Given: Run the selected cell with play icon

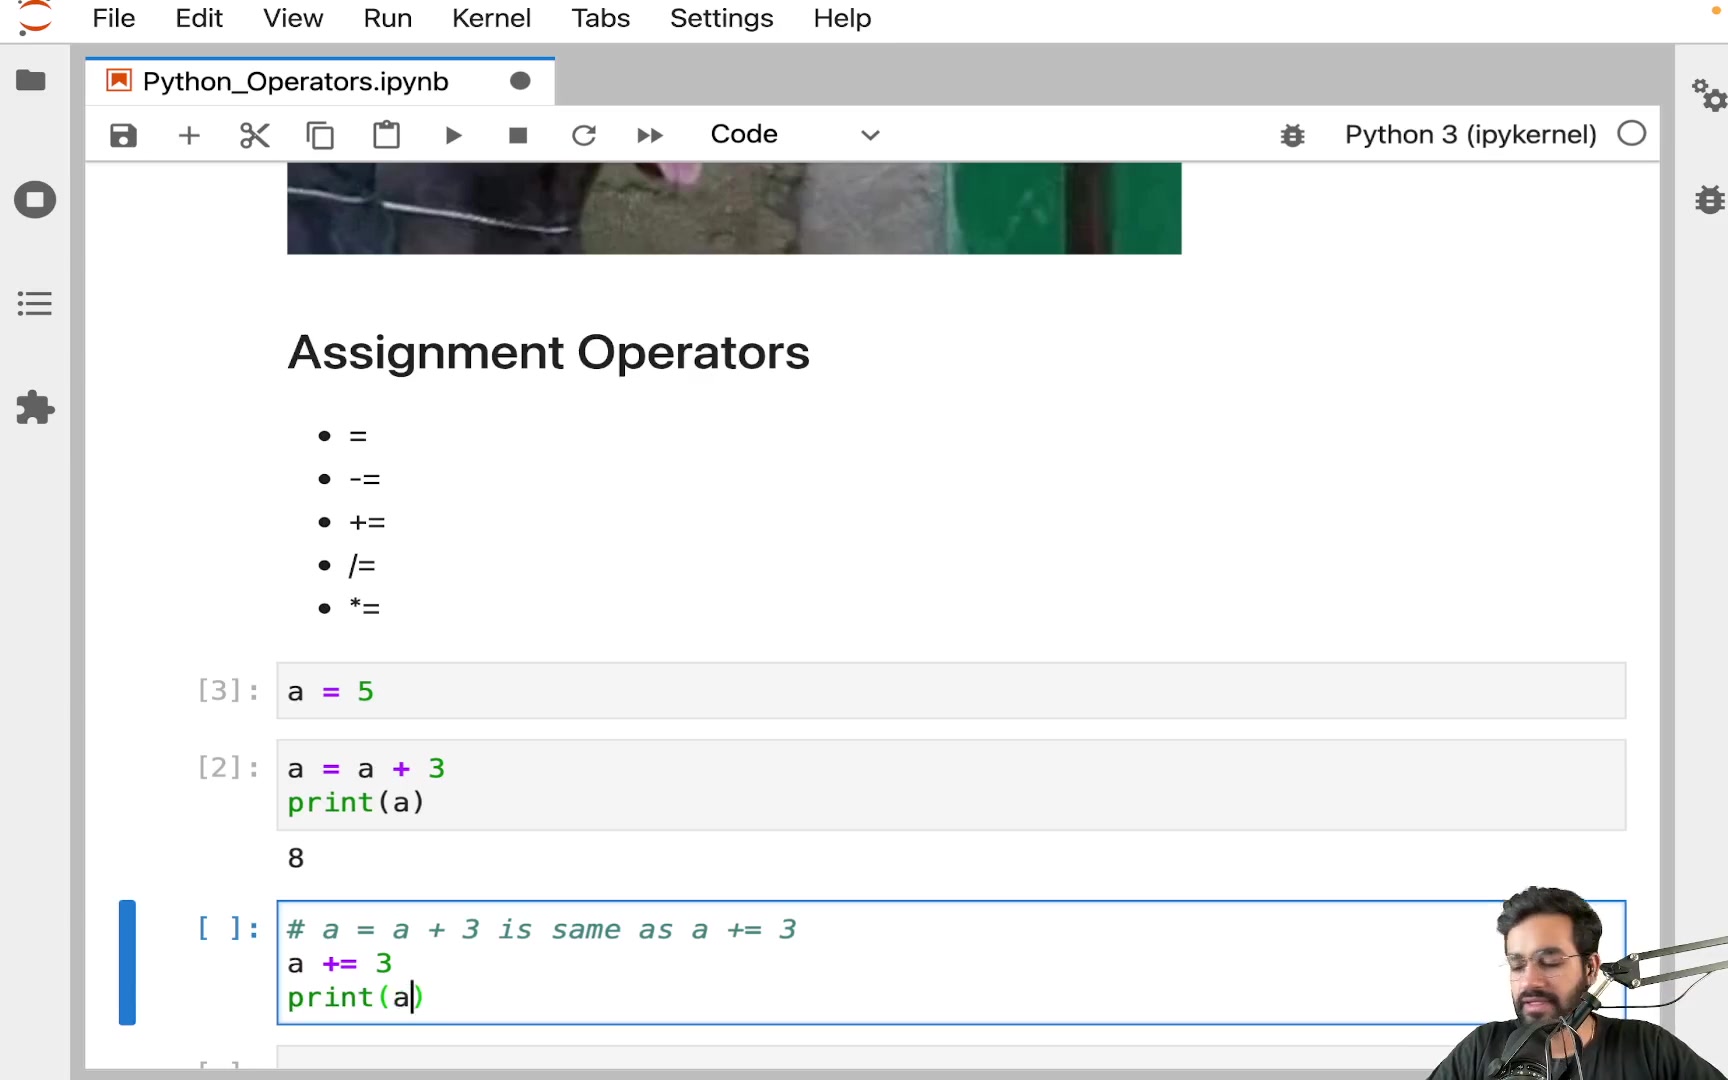Looking at the screenshot, I should [452, 135].
